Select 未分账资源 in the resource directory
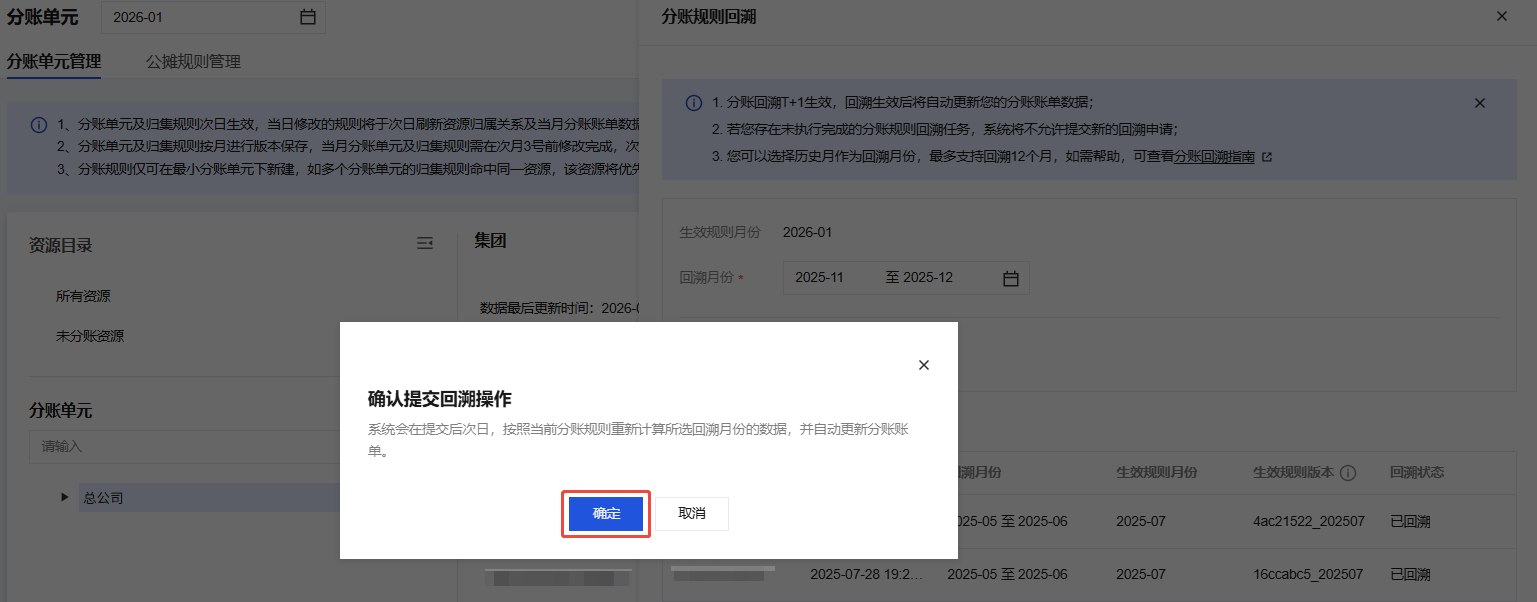Viewport: 1537px width, 602px height. [x=90, y=337]
